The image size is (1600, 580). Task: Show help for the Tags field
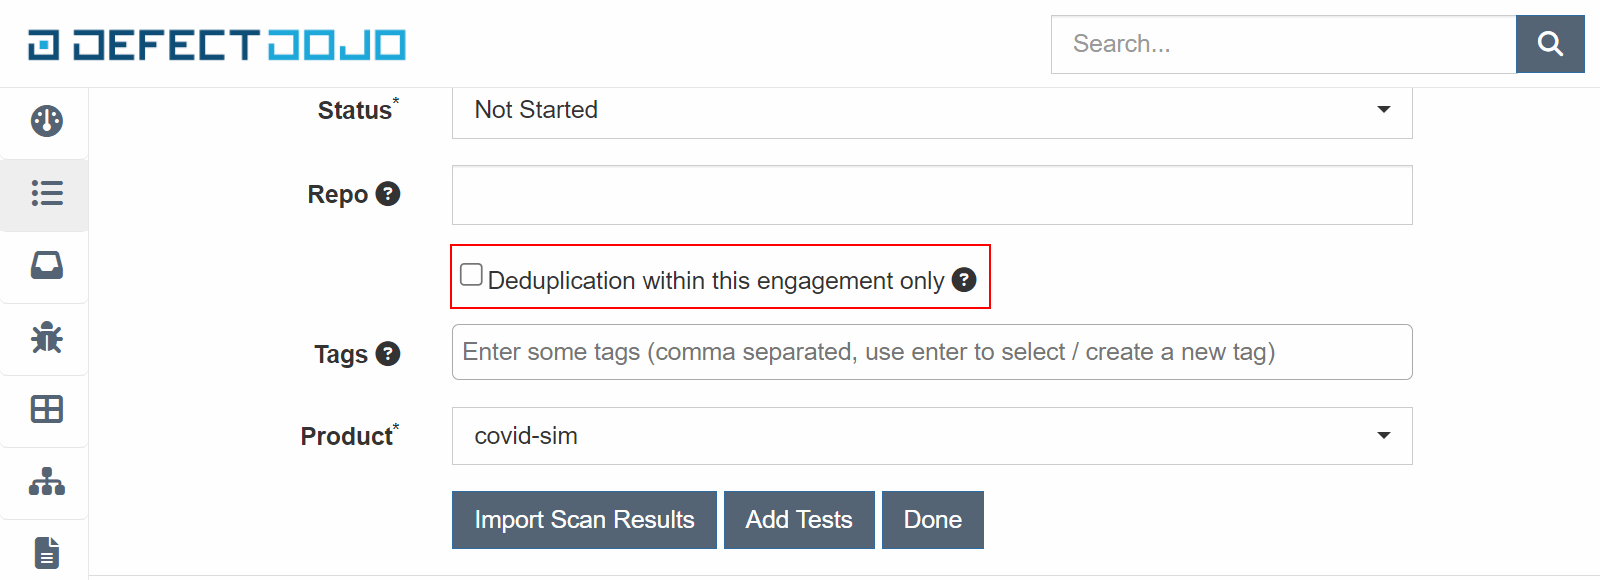[388, 354]
